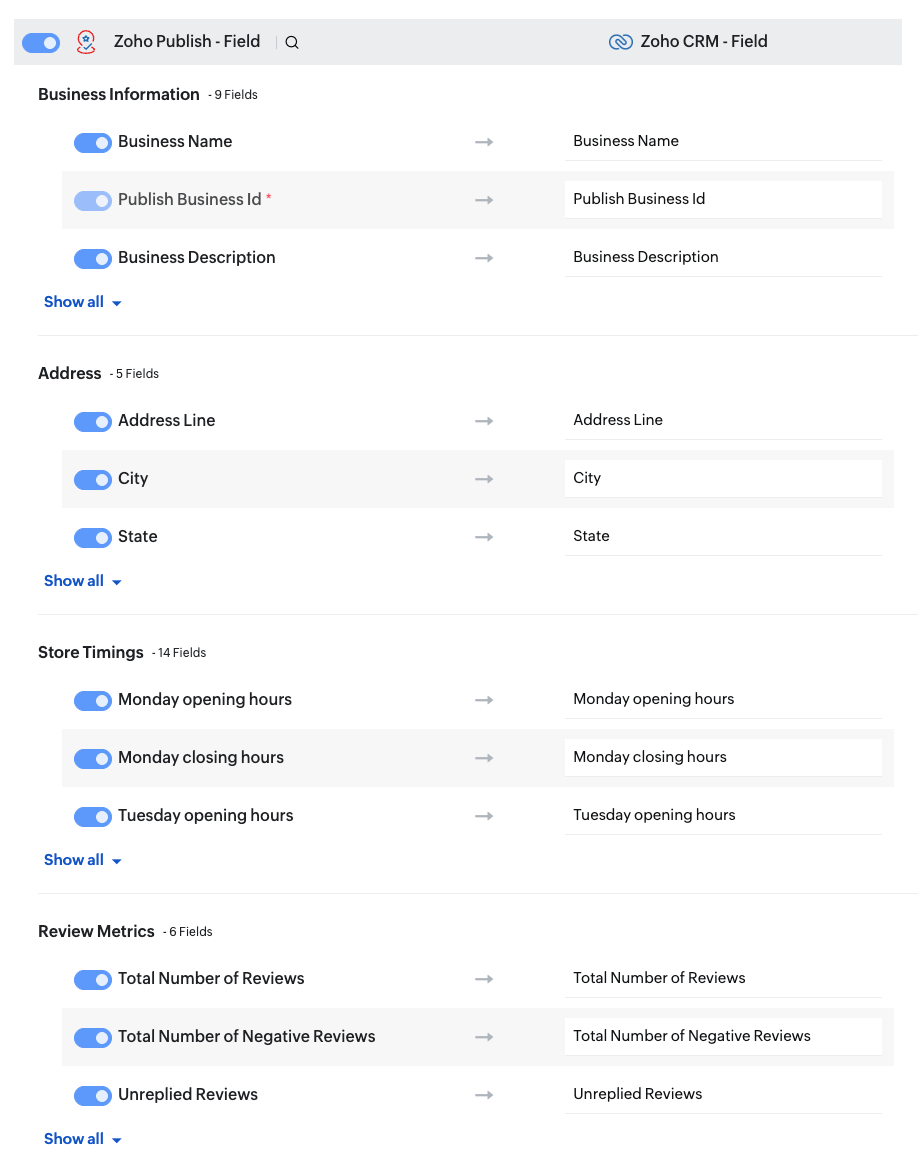
Task: Click the search icon in the header
Action: pyautogui.click(x=292, y=42)
